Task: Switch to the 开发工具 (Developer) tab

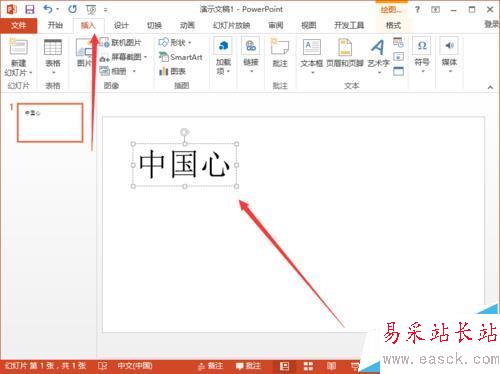Action: click(x=349, y=25)
